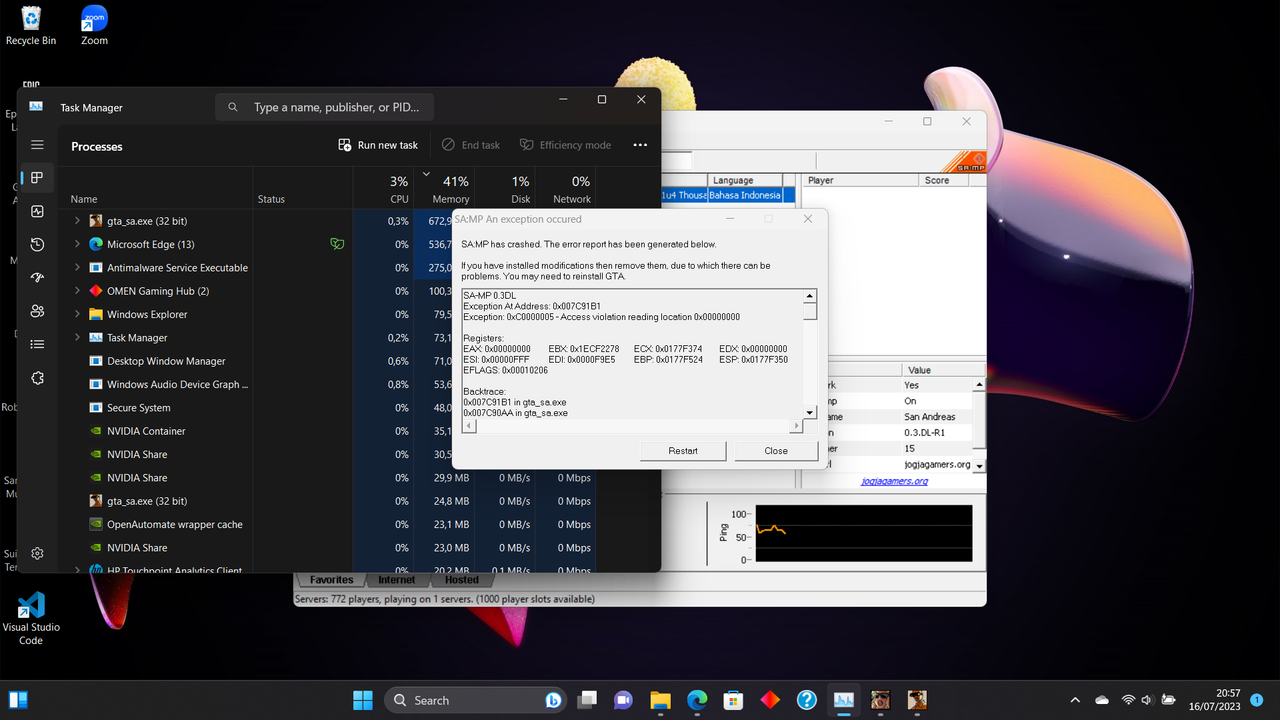
Task: Open Task Manager Settings gear
Action: pyautogui.click(x=37, y=553)
